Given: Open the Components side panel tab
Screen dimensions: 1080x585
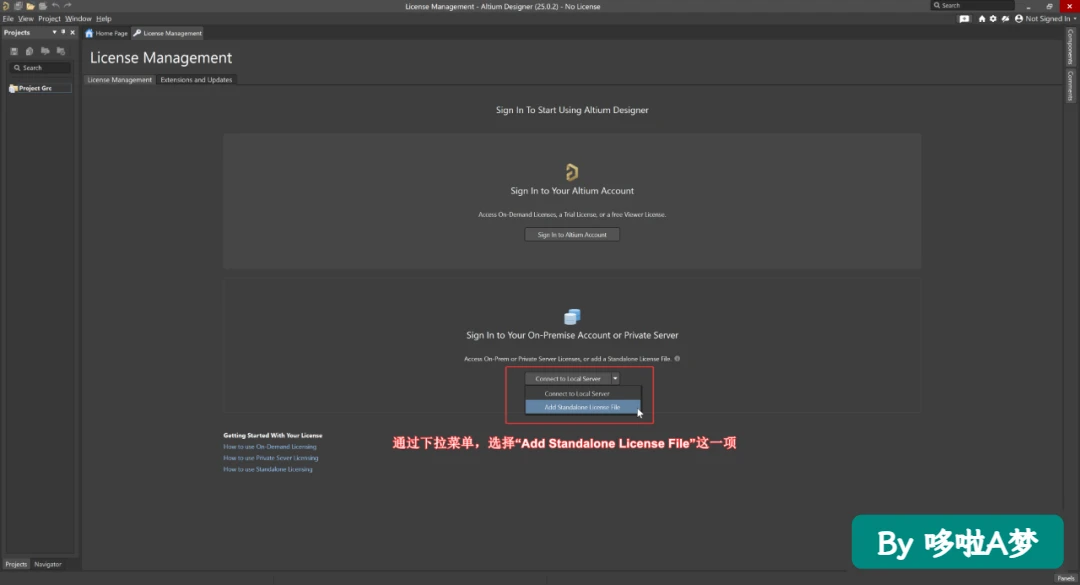Looking at the screenshot, I should point(1070,46).
